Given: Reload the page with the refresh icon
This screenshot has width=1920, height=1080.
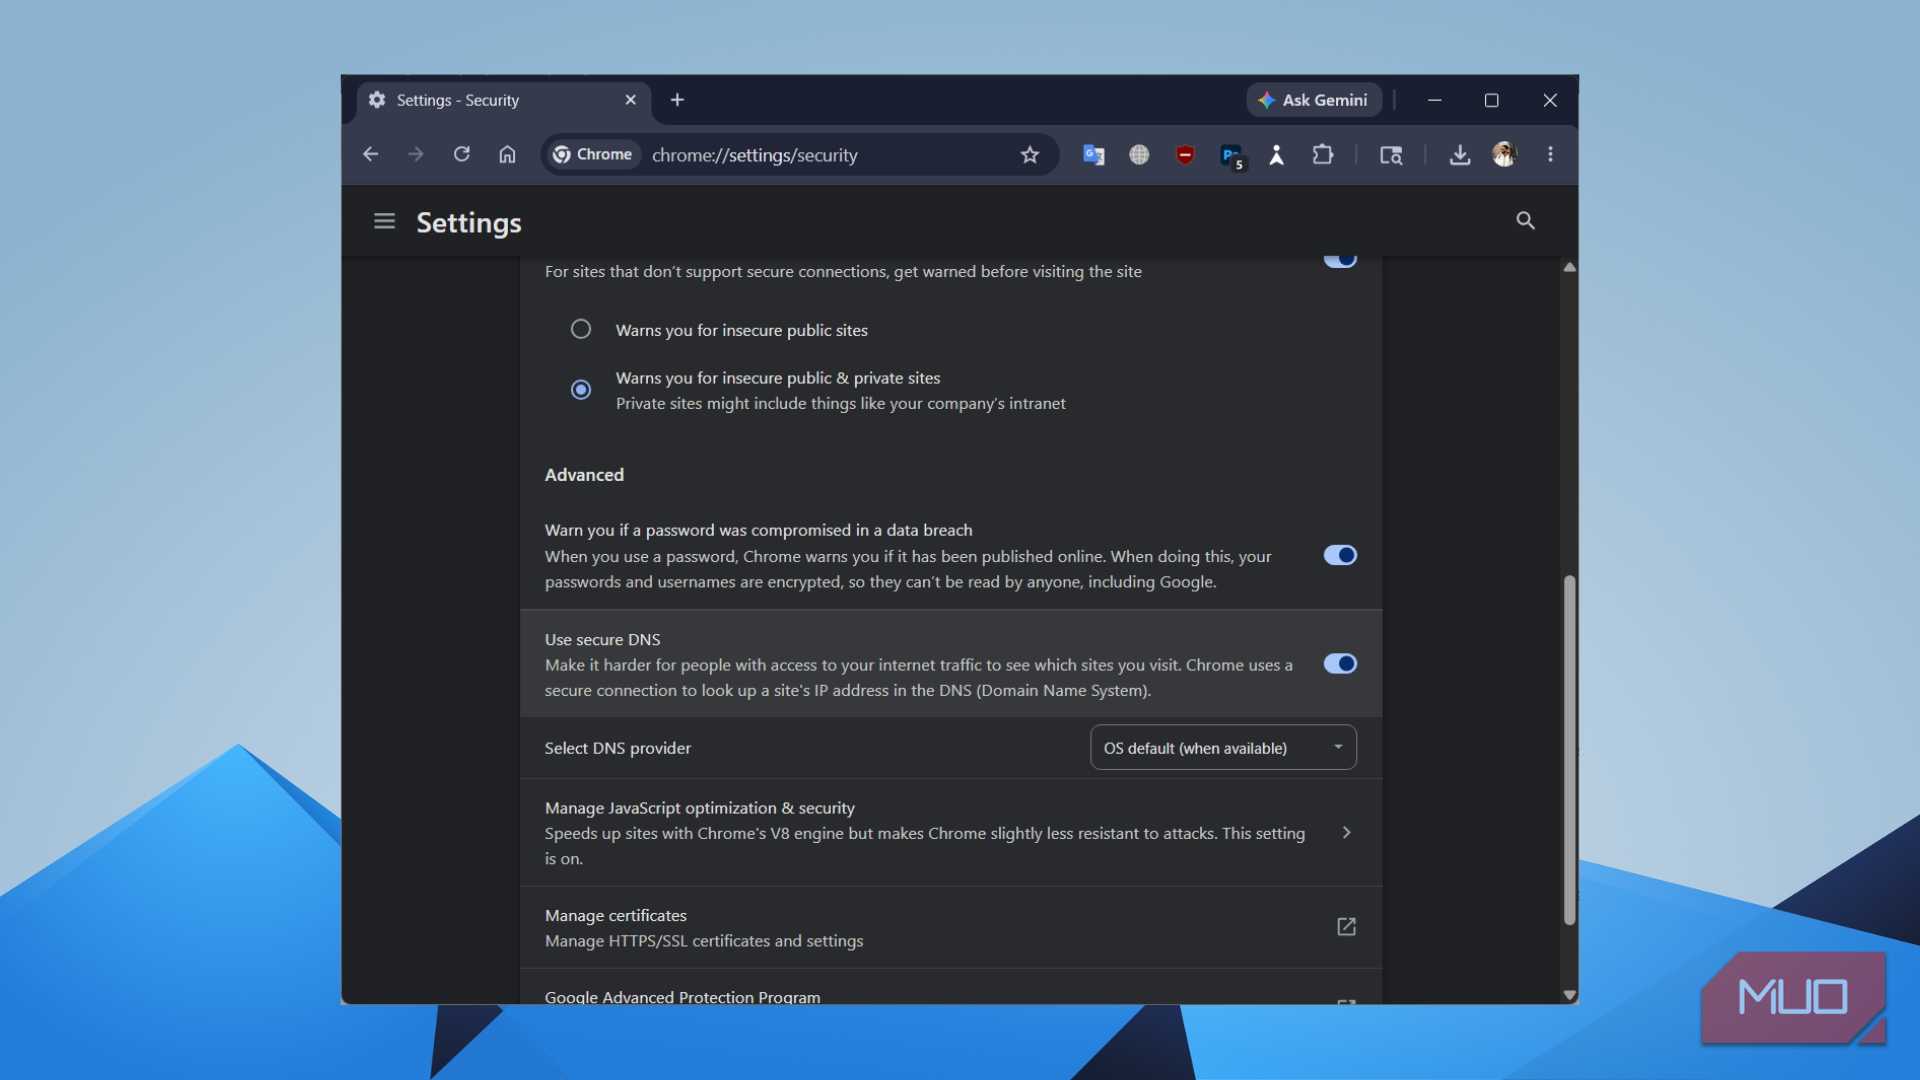Looking at the screenshot, I should tap(461, 155).
